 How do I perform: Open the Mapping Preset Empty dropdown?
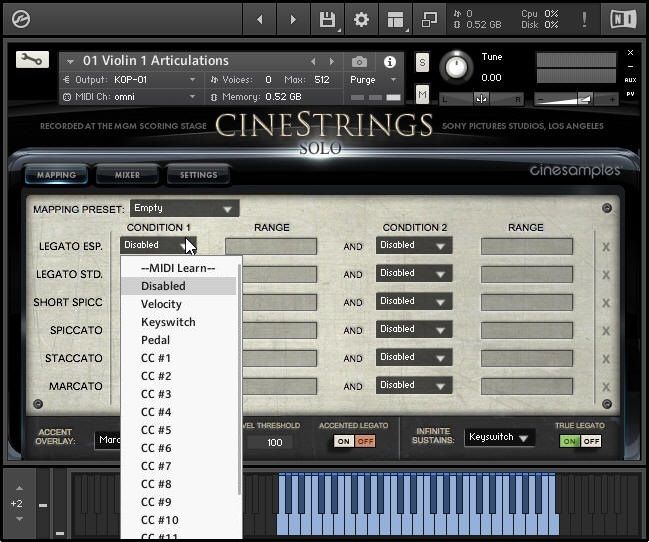(x=184, y=208)
